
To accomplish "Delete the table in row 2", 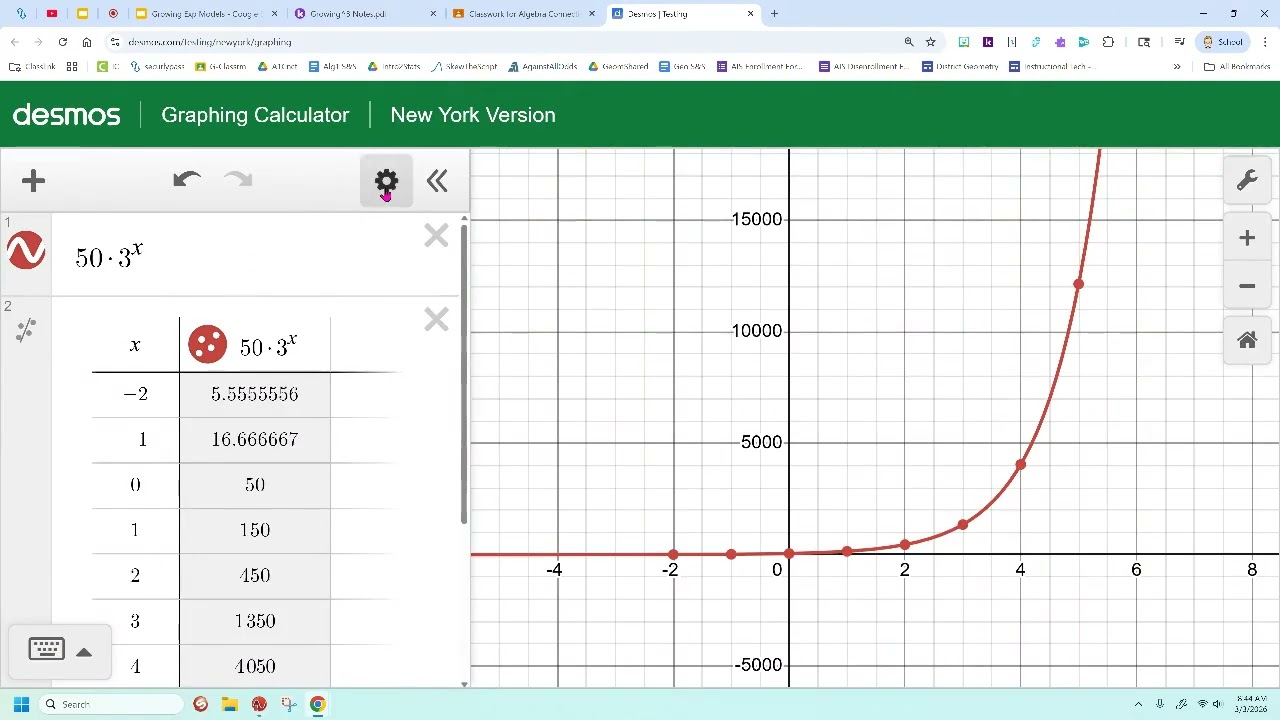I will [436, 320].
